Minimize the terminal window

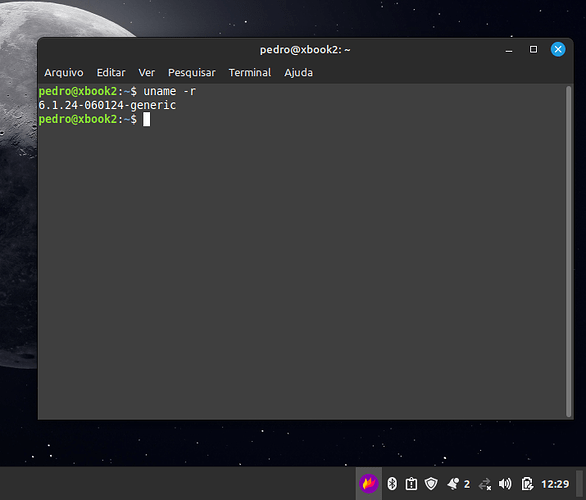click(x=509, y=50)
